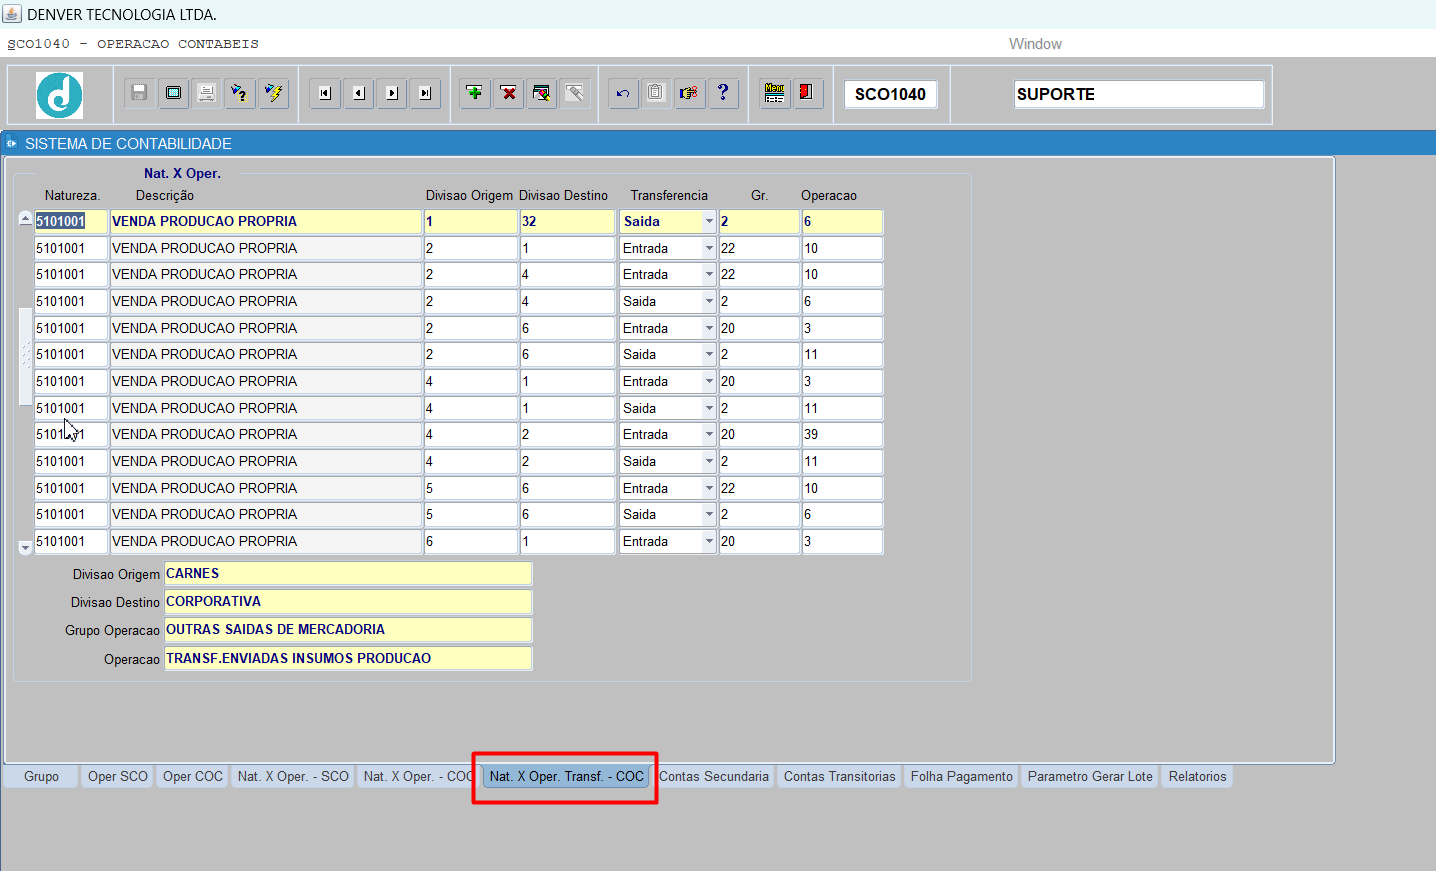The height and width of the screenshot is (871, 1436).
Task: Click the Save diskette icon in toolbar
Action: tap(139, 93)
